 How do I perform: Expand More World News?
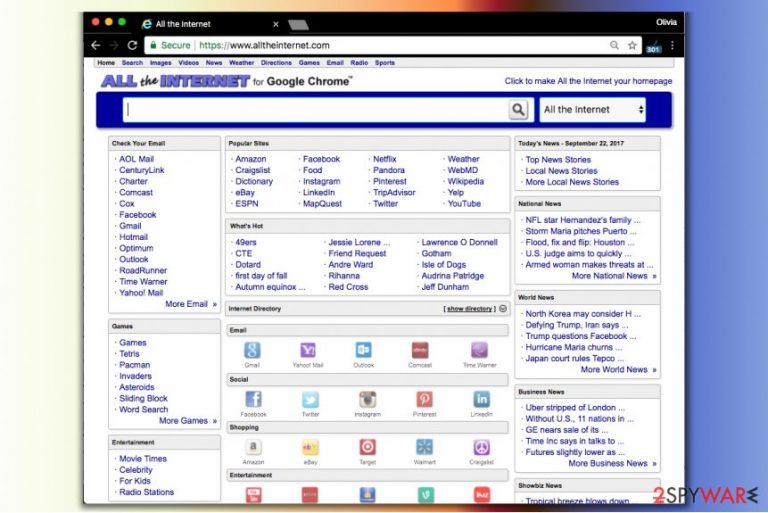click(619, 369)
